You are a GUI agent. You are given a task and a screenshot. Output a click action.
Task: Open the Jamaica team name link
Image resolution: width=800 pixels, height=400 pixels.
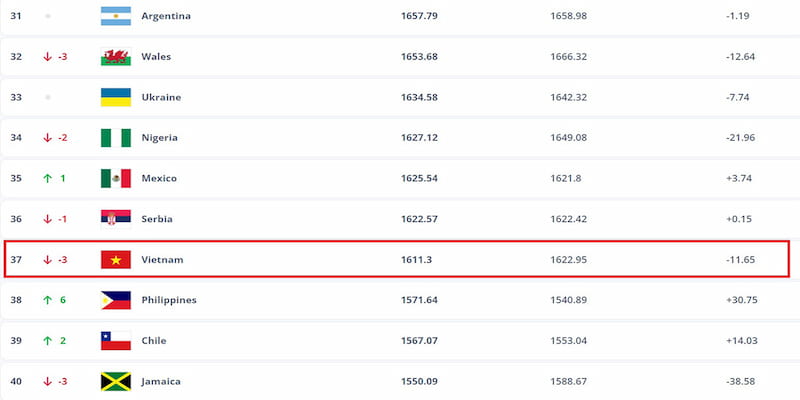[x=161, y=382]
